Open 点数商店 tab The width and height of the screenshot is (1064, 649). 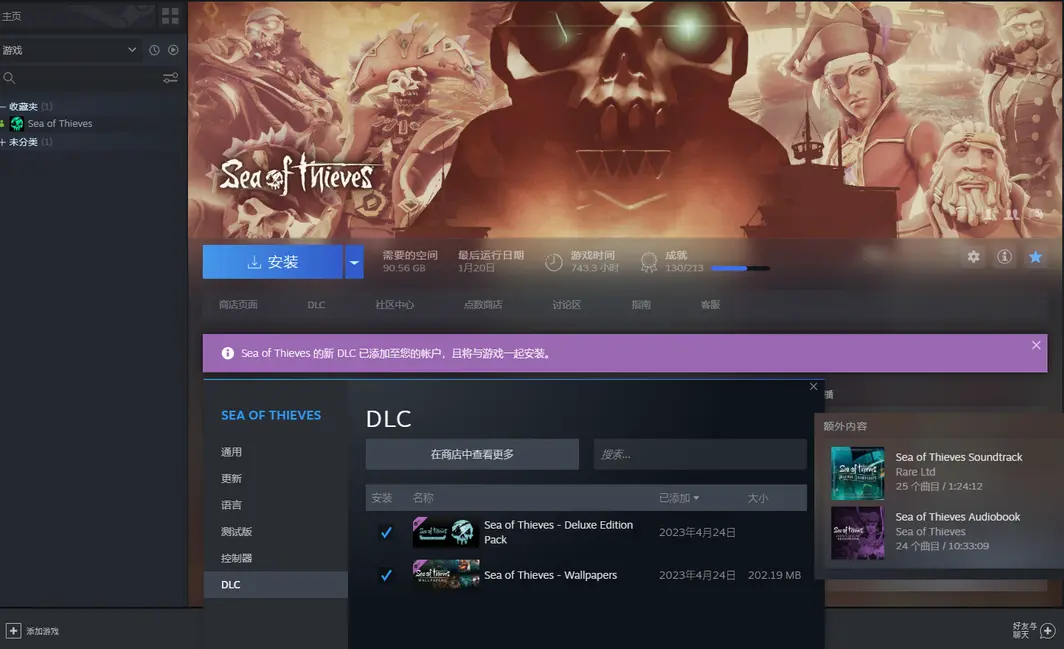coord(483,305)
